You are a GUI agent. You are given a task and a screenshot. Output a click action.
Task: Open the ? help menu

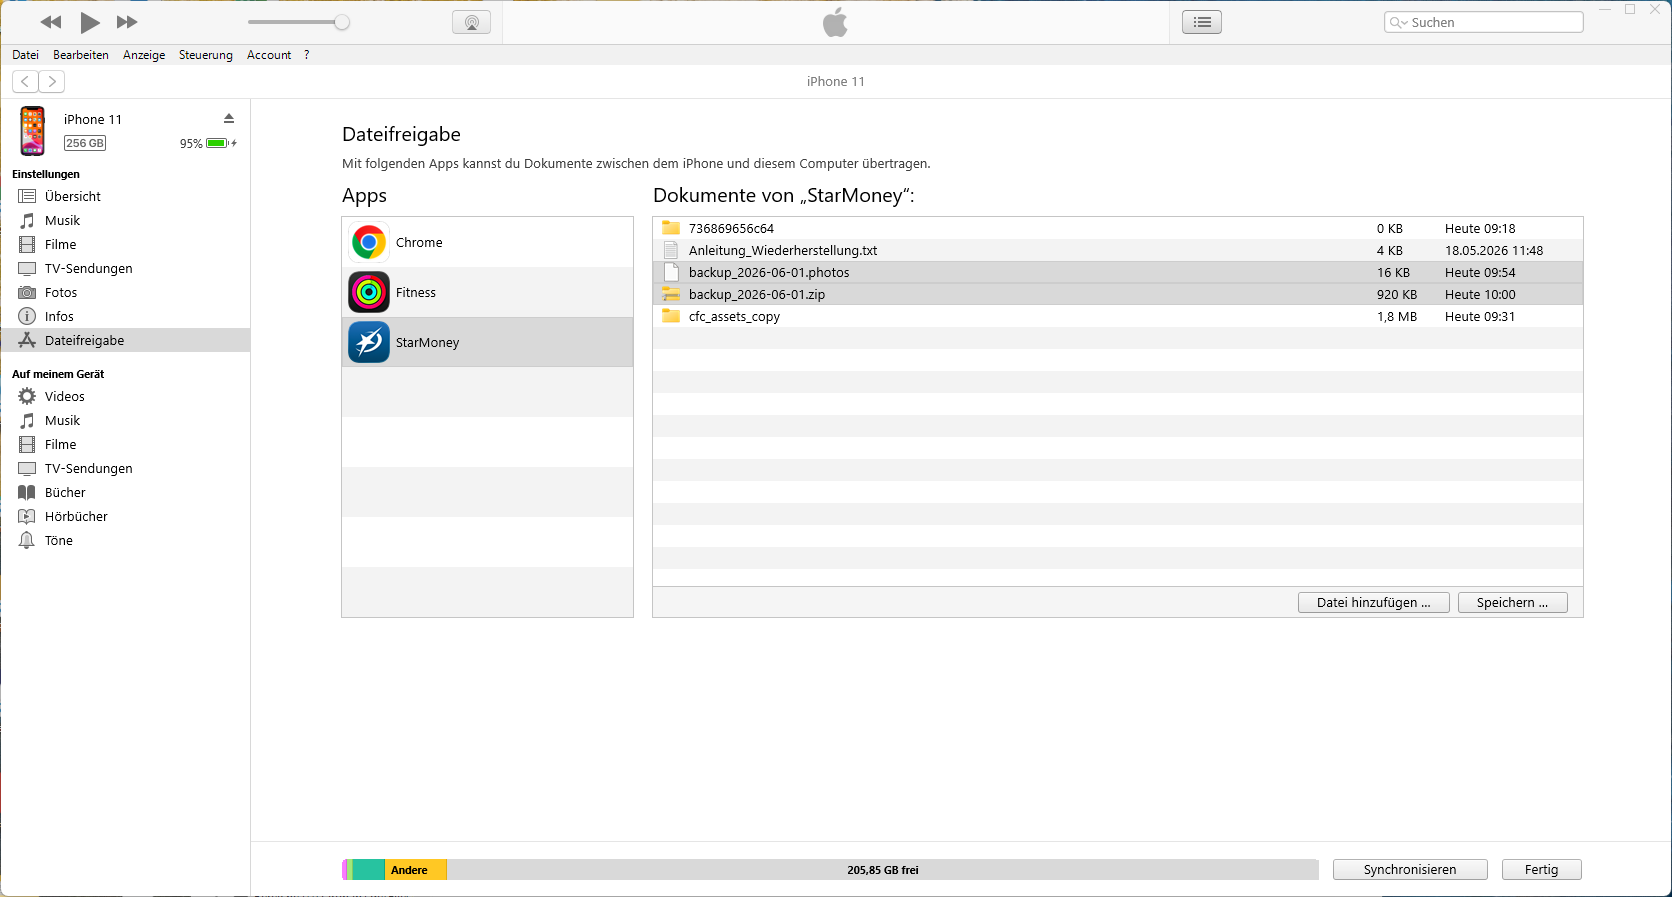(307, 55)
